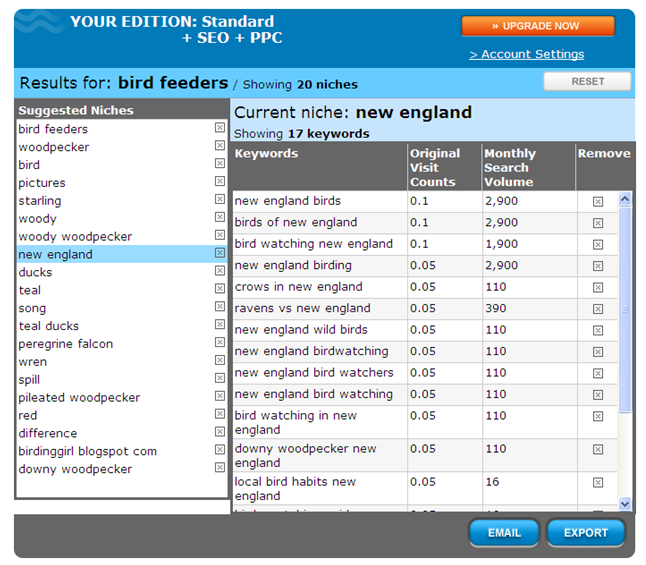
Task: Select the starling niche
Action: pos(40,201)
